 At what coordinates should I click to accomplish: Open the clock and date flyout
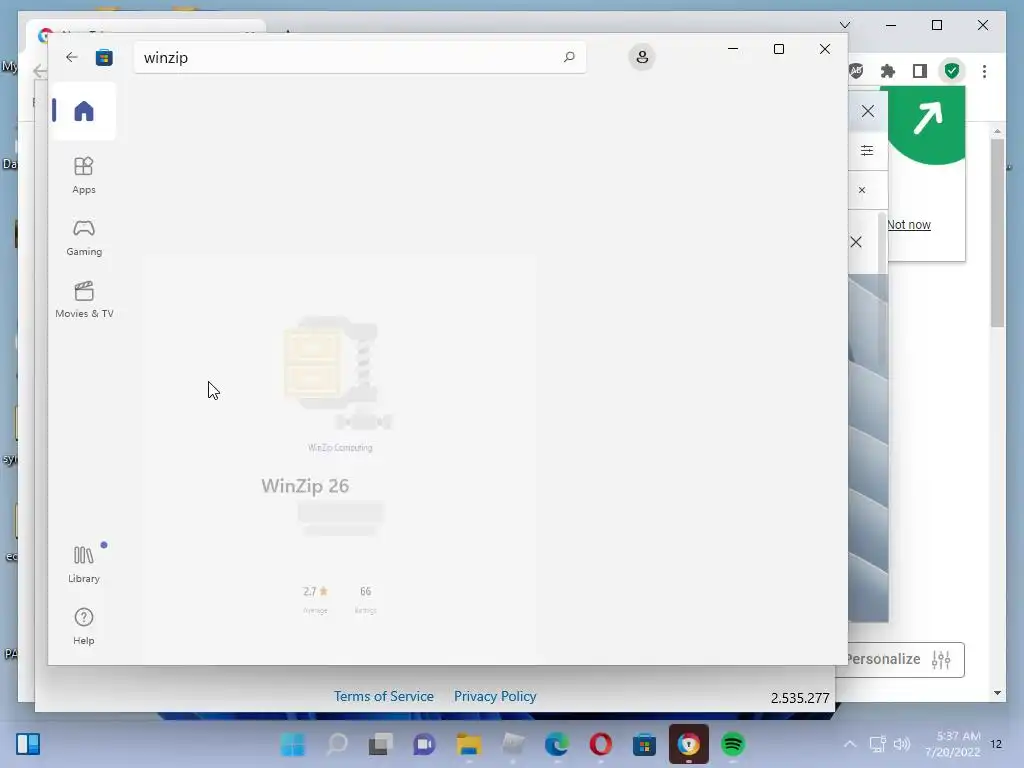(953, 744)
